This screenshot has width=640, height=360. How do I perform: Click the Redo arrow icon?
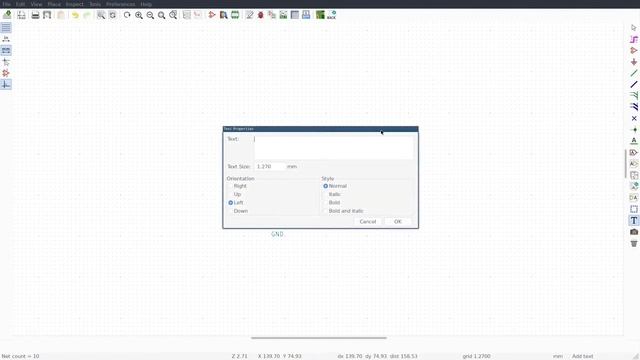coord(87,15)
